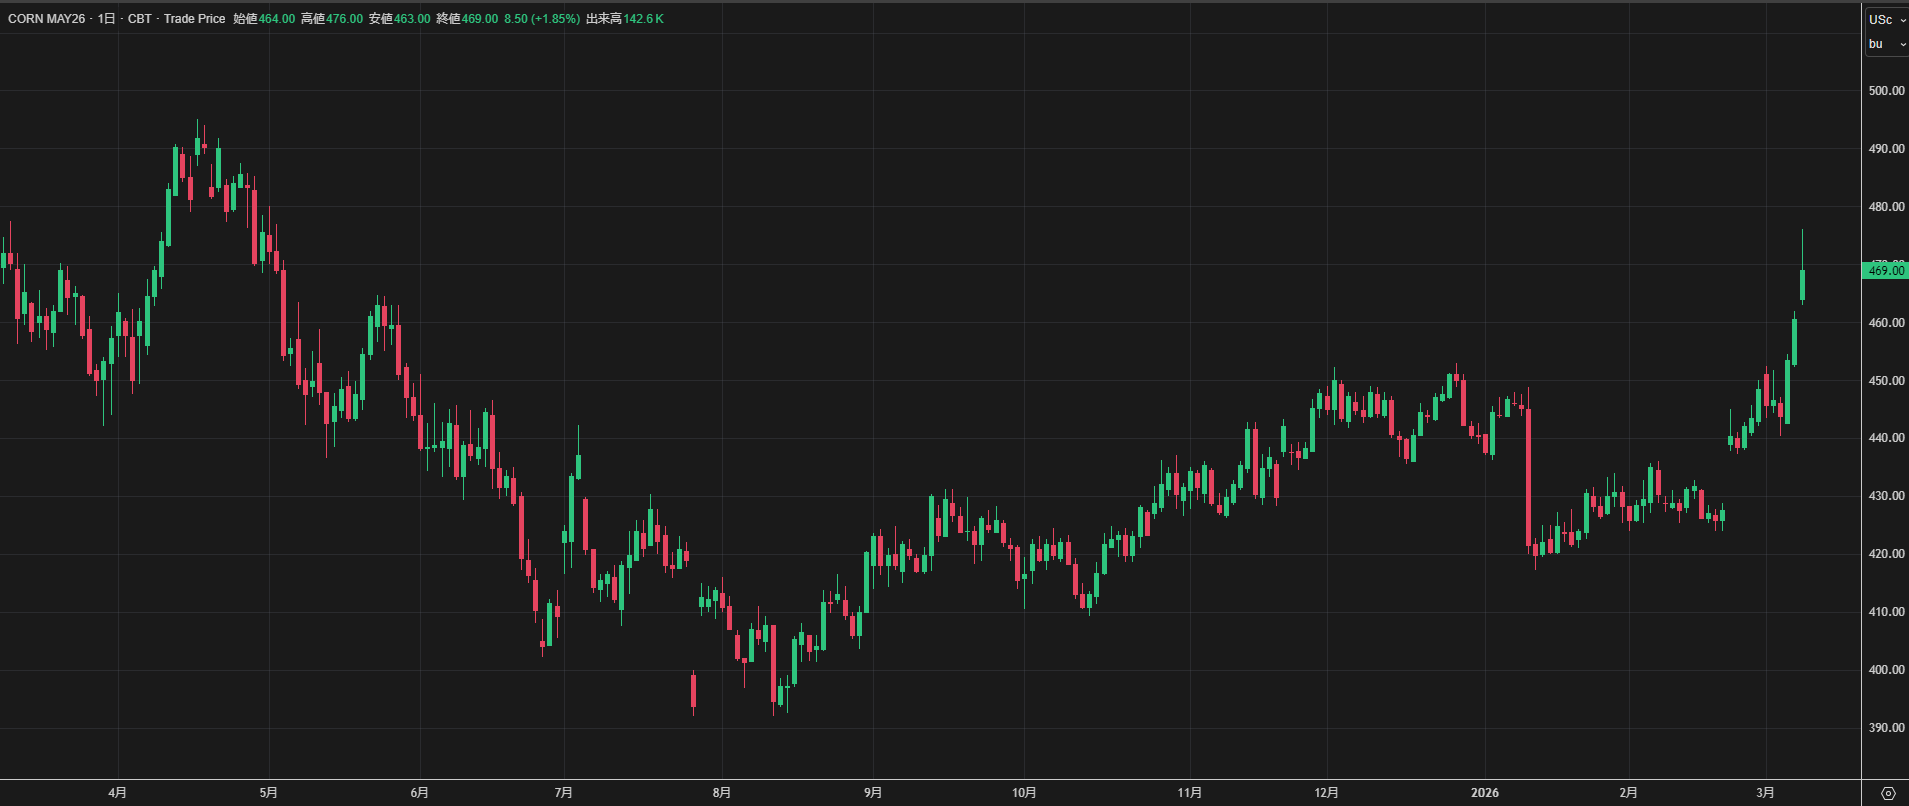Open chart settings via the hexagon gear icon
1909x806 pixels.
[1888, 793]
